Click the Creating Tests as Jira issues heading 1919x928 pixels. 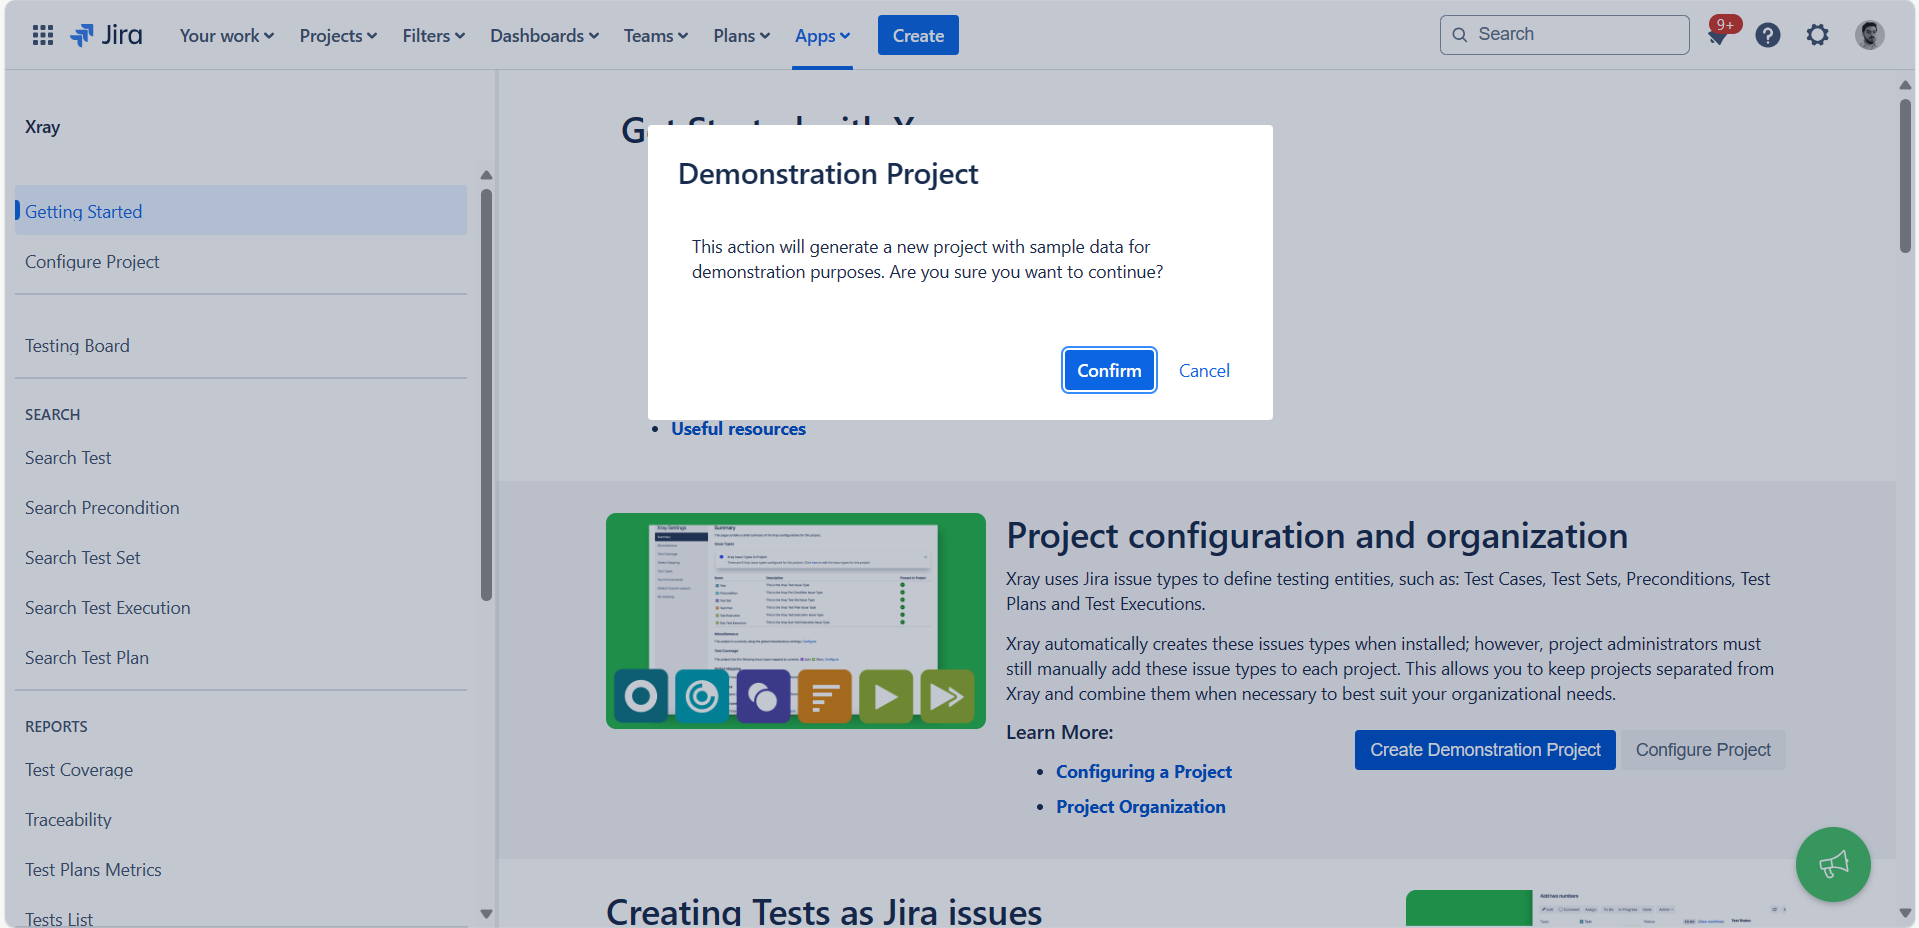point(824,911)
